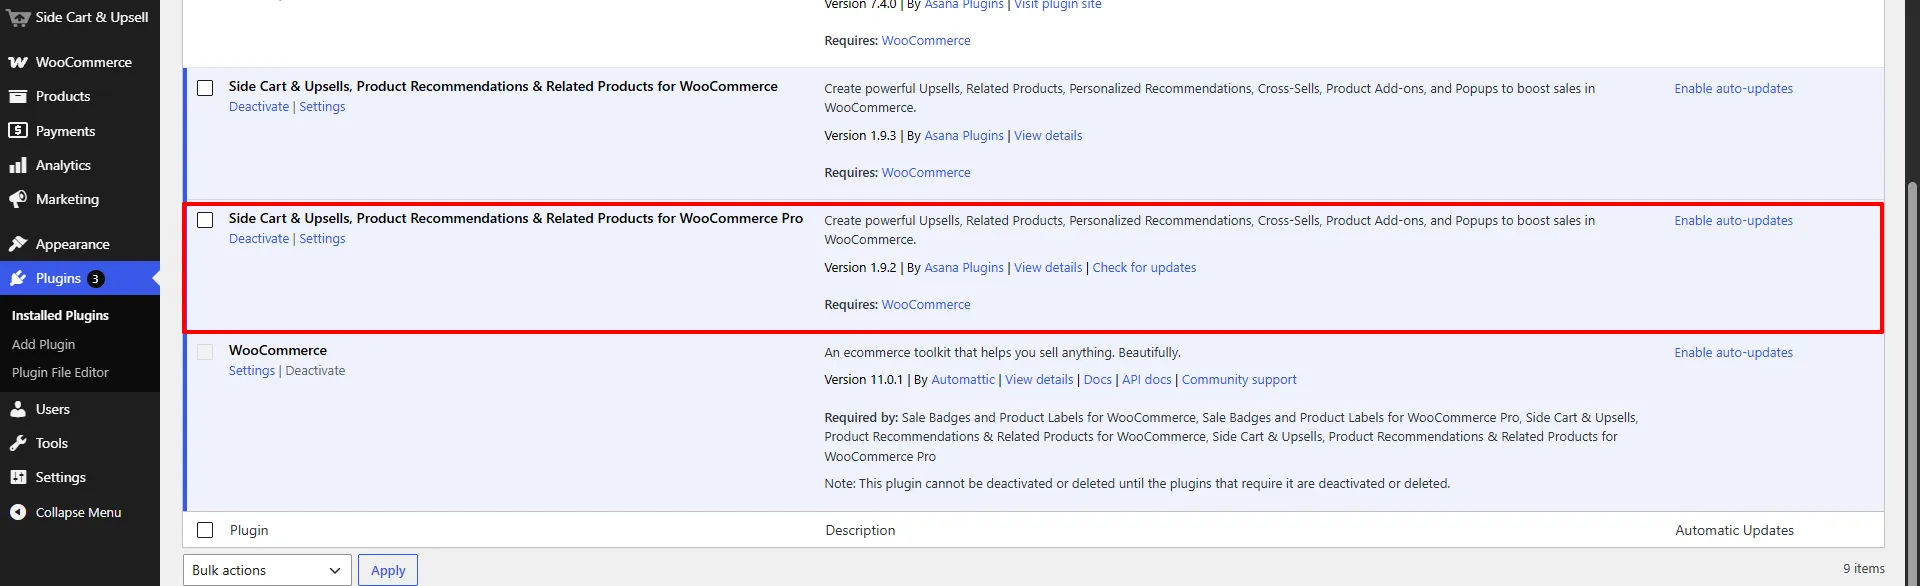Click Visit plugin site link

click(x=1058, y=5)
